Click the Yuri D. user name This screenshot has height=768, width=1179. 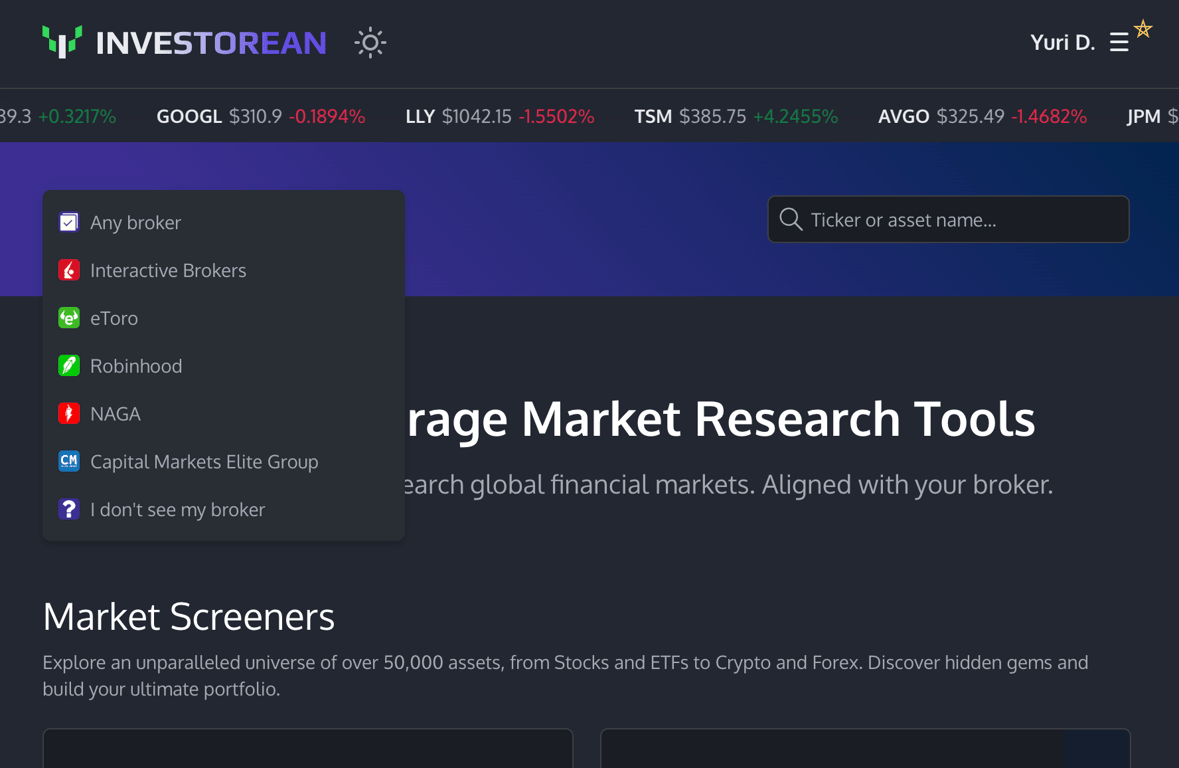point(1062,42)
